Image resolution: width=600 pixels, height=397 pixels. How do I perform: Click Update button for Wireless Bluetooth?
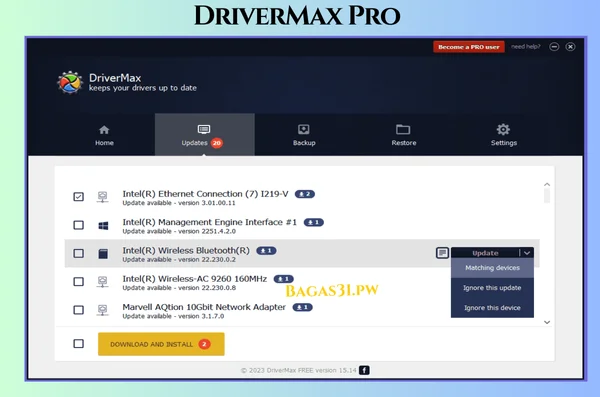485,253
